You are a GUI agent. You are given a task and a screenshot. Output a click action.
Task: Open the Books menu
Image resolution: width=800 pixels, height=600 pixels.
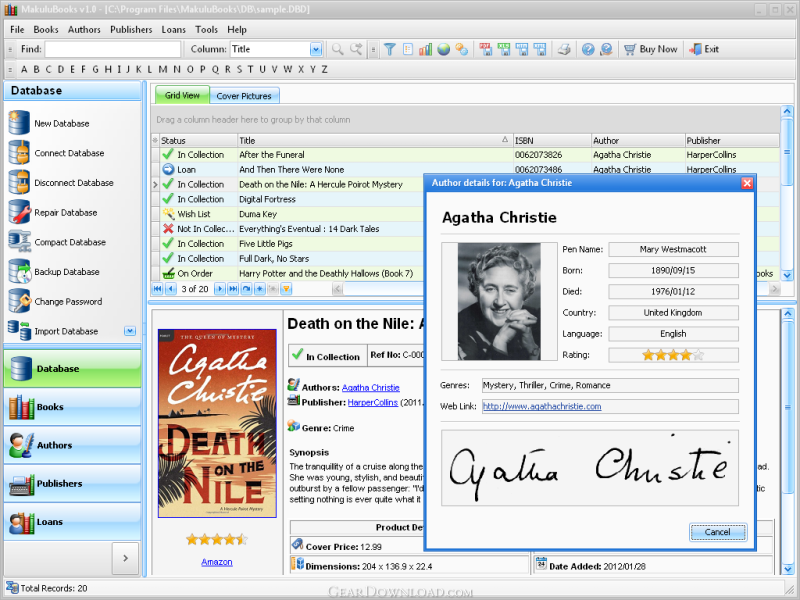(46, 30)
